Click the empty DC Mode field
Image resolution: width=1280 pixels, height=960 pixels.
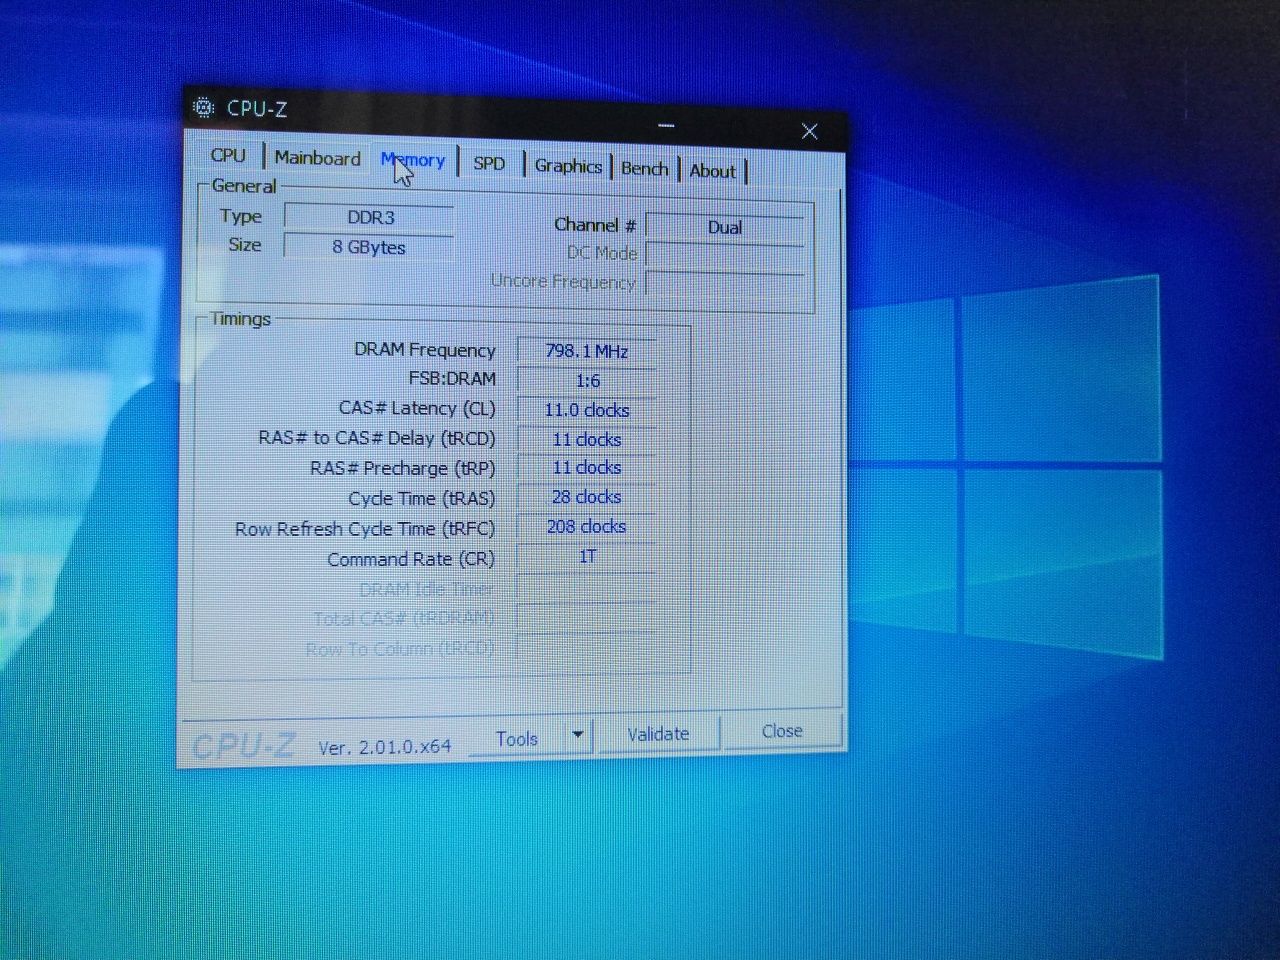[725, 255]
